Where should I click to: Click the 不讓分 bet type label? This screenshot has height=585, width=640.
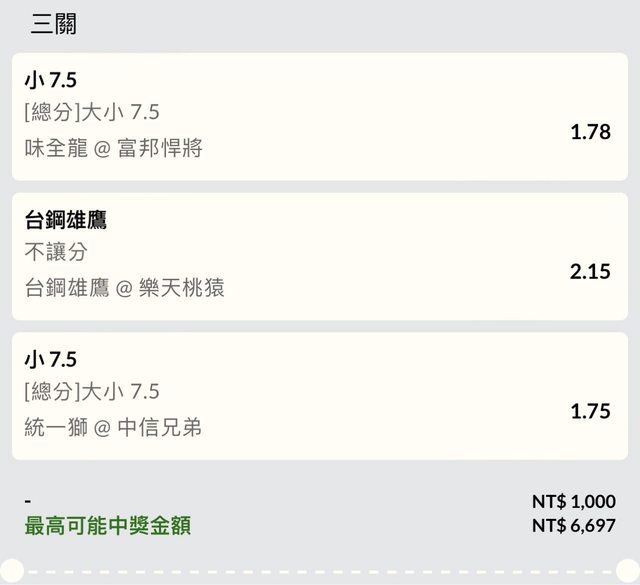(x=56, y=253)
